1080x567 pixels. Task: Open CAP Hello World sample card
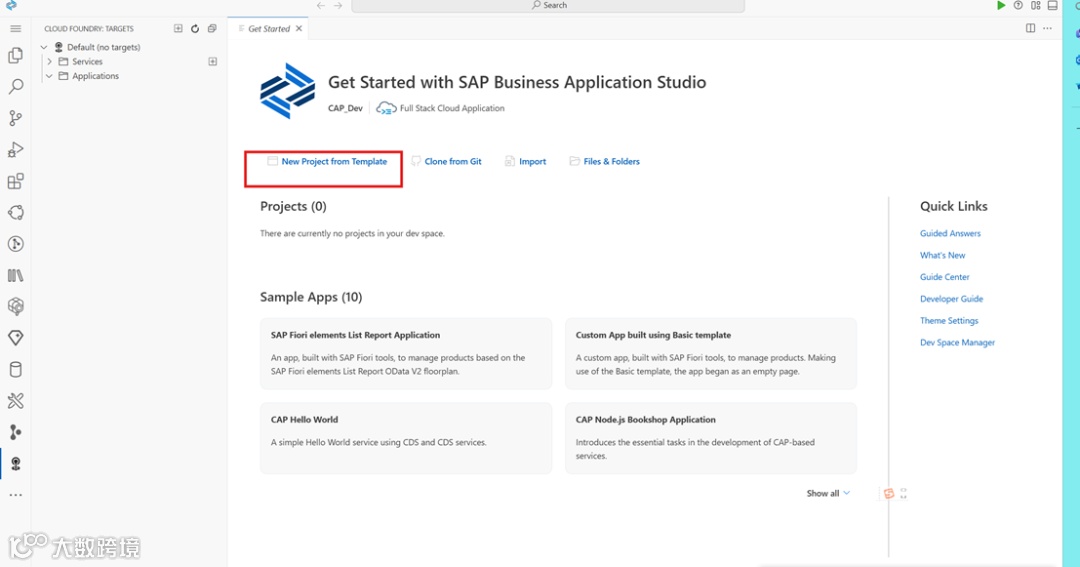click(x=406, y=438)
